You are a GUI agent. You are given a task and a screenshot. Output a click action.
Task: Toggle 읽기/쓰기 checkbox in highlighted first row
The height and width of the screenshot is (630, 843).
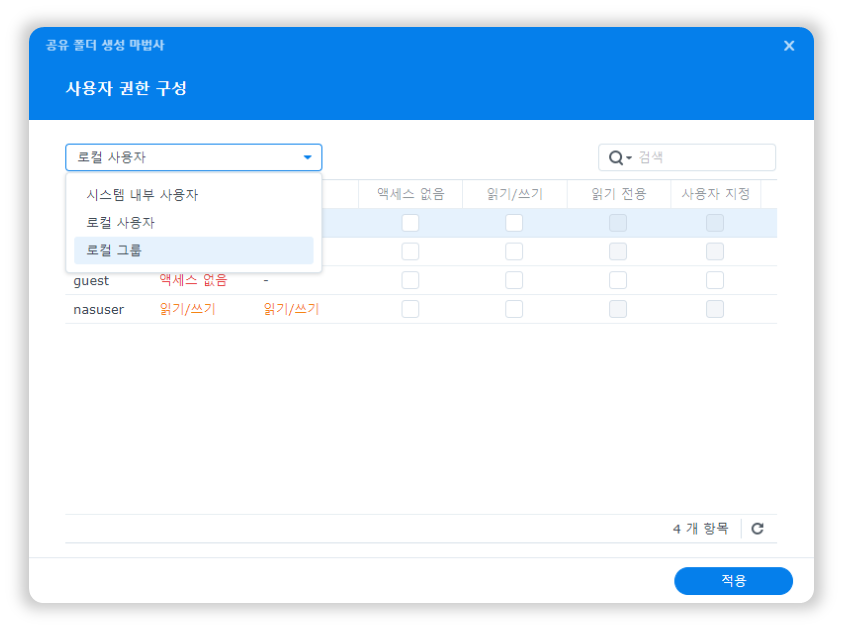click(x=514, y=223)
